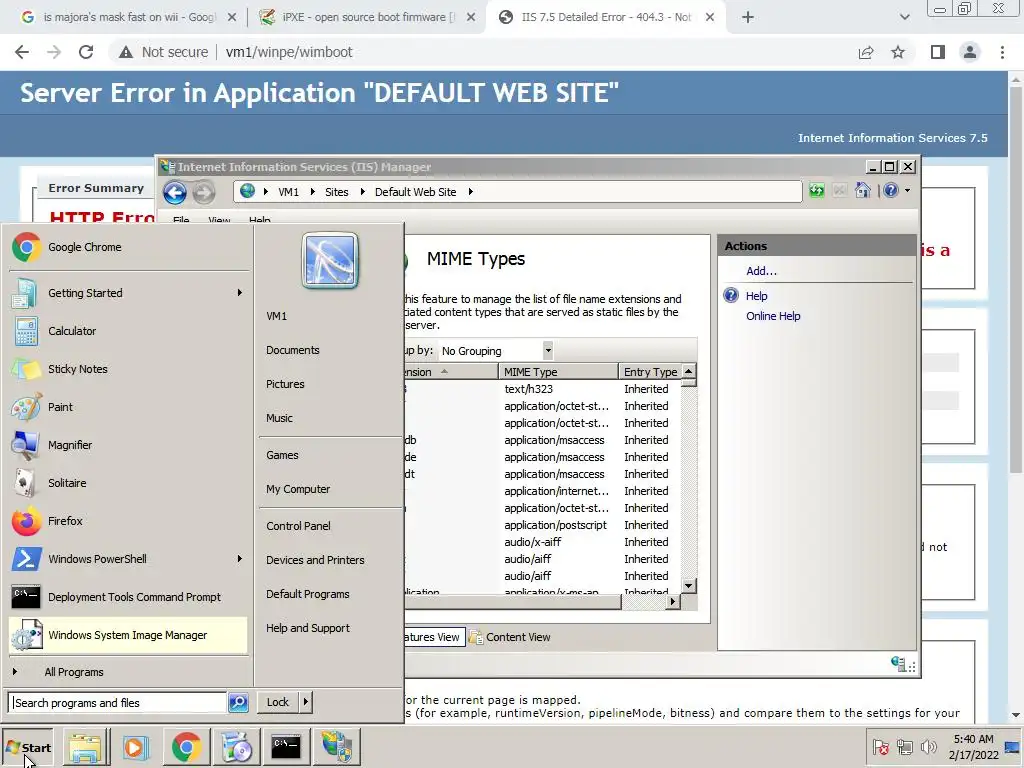The height and width of the screenshot is (768, 1024).
Task: Click Add... in the Actions pane
Action: (761, 271)
